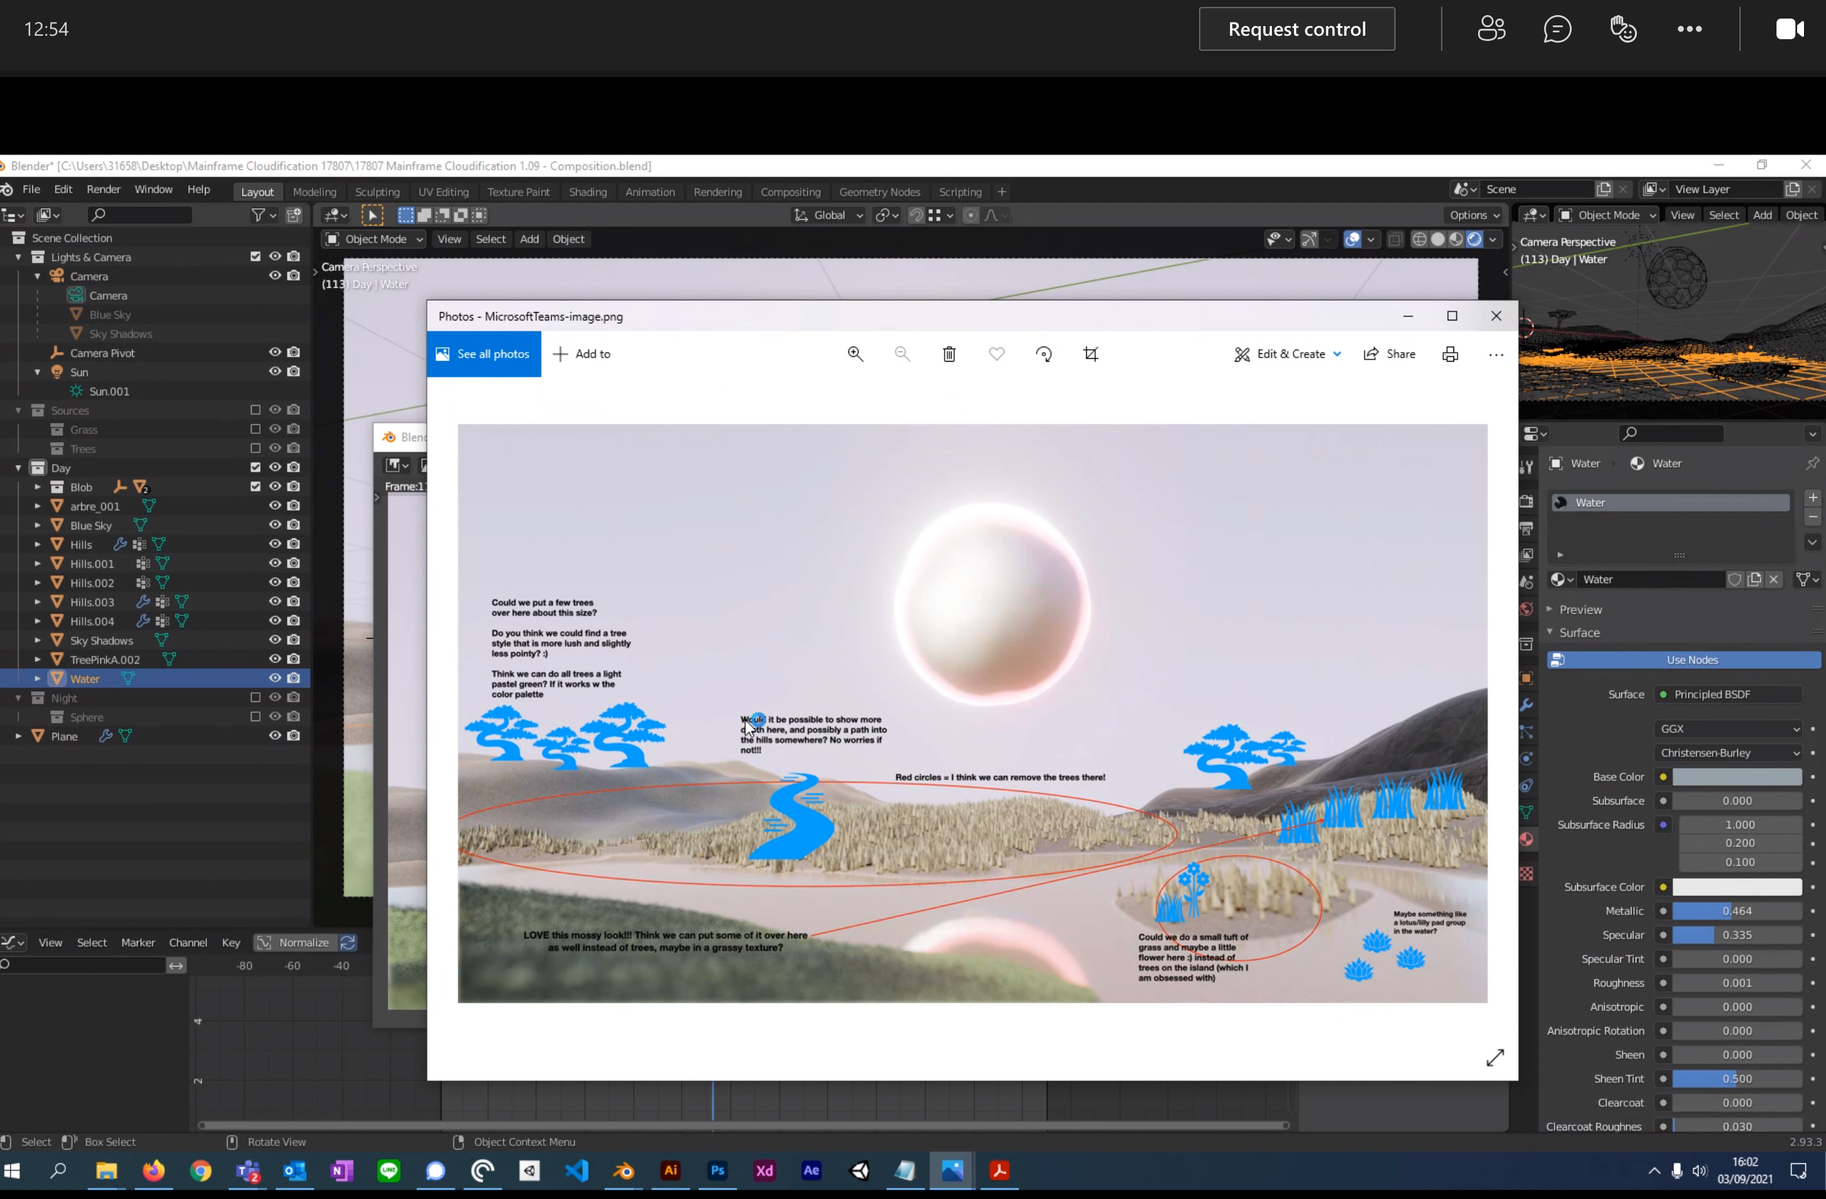
Task: Click Use Nodes button
Action: coord(1684,660)
